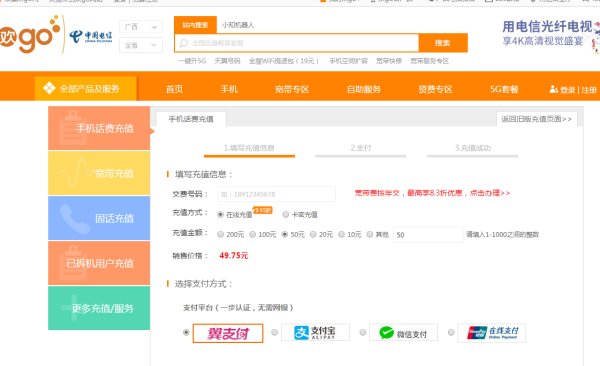Select 宽带充值 in the left sidebar
600x366 pixels.
click(x=99, y=173)
